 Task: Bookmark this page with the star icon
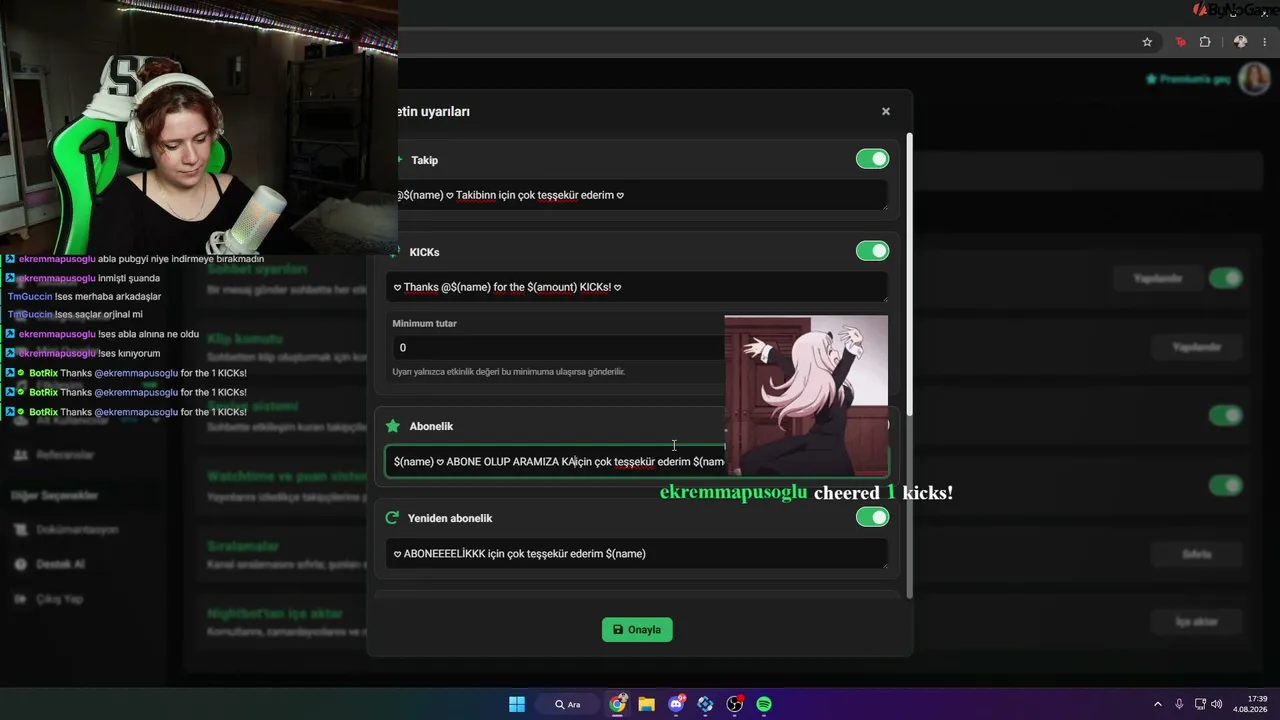(x=1147, y=42)
